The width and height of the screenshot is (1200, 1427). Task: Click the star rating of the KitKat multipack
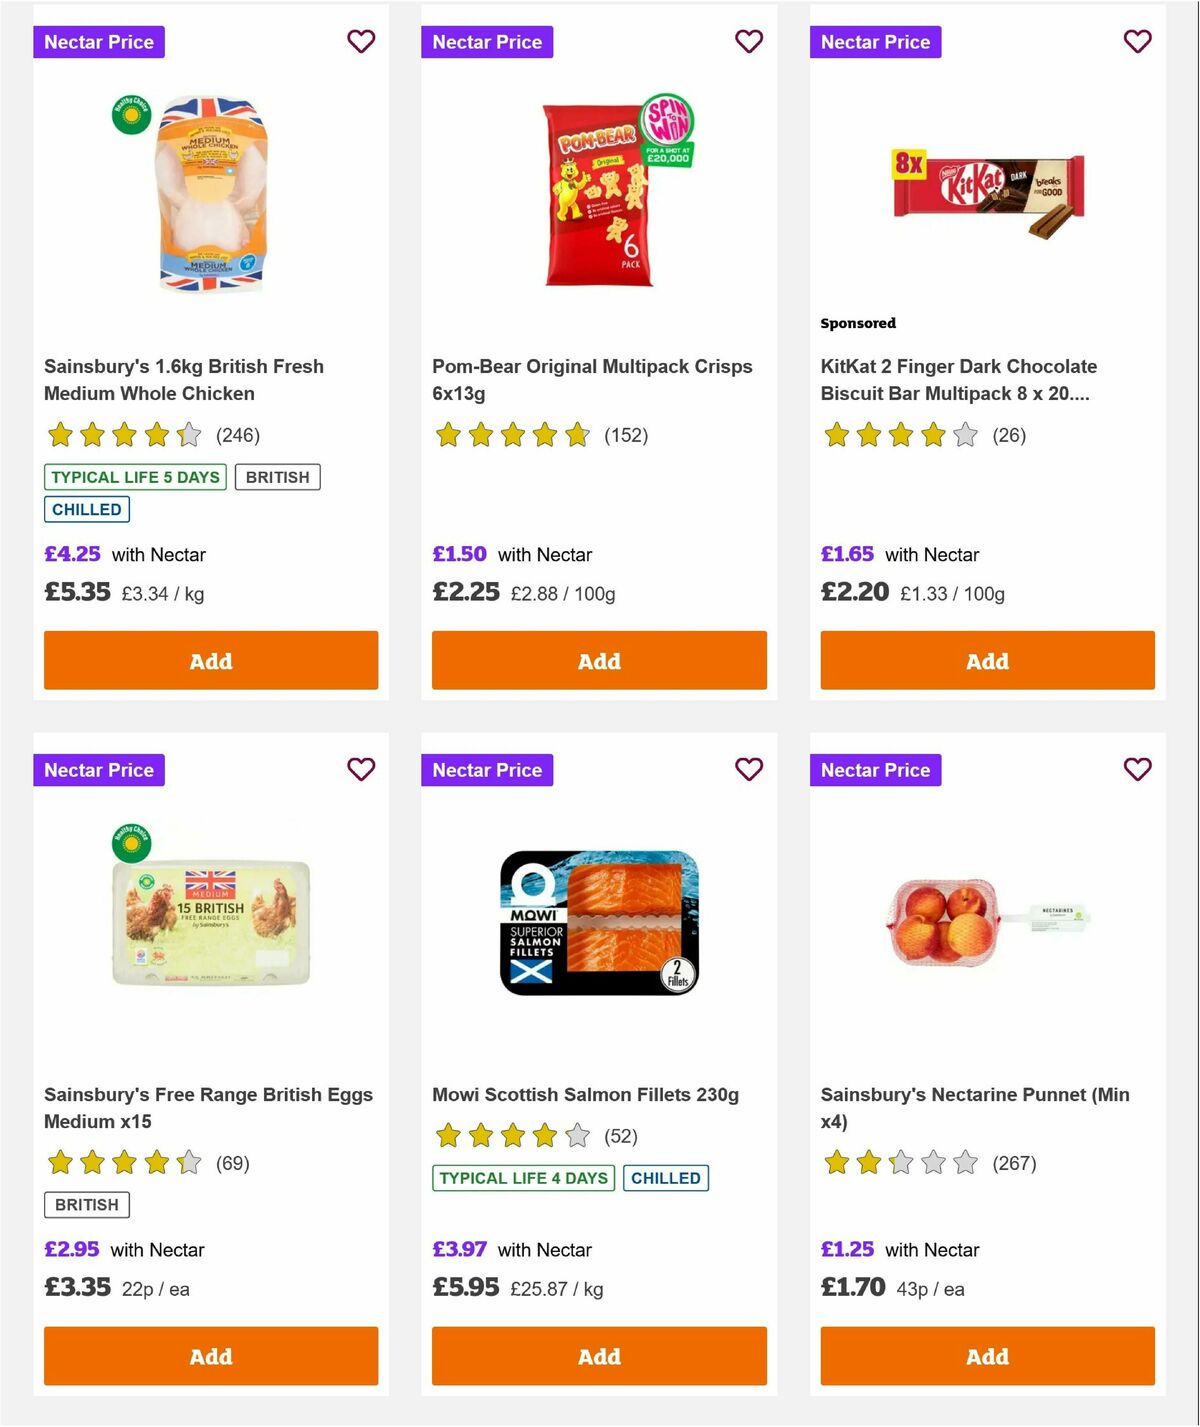coord(896,435)
